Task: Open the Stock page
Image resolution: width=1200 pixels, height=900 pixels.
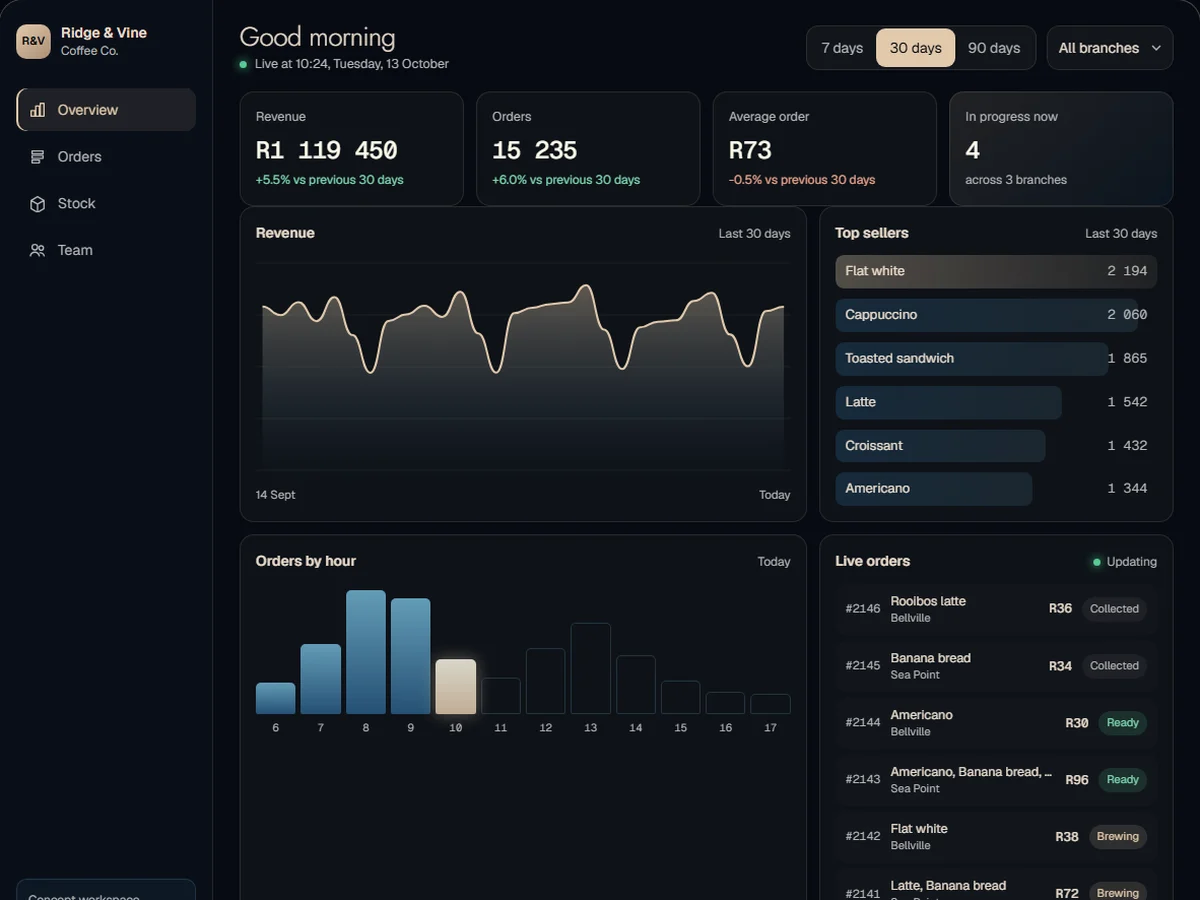Action: [106, 204]
